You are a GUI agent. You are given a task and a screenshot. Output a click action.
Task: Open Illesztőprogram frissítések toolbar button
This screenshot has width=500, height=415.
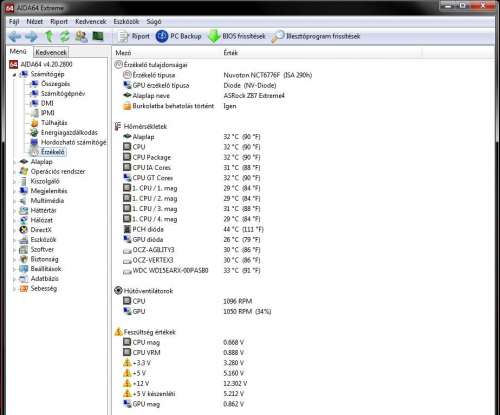(x=316, y=36)
